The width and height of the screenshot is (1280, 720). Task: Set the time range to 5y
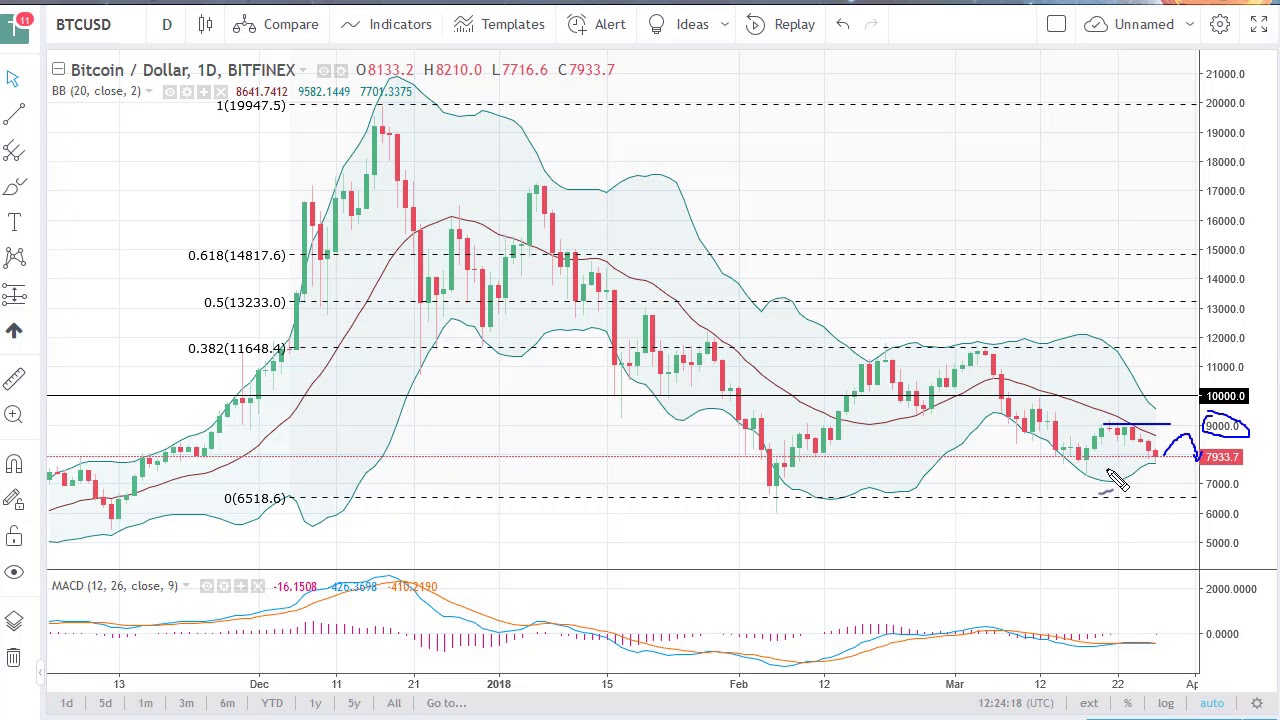354,703
